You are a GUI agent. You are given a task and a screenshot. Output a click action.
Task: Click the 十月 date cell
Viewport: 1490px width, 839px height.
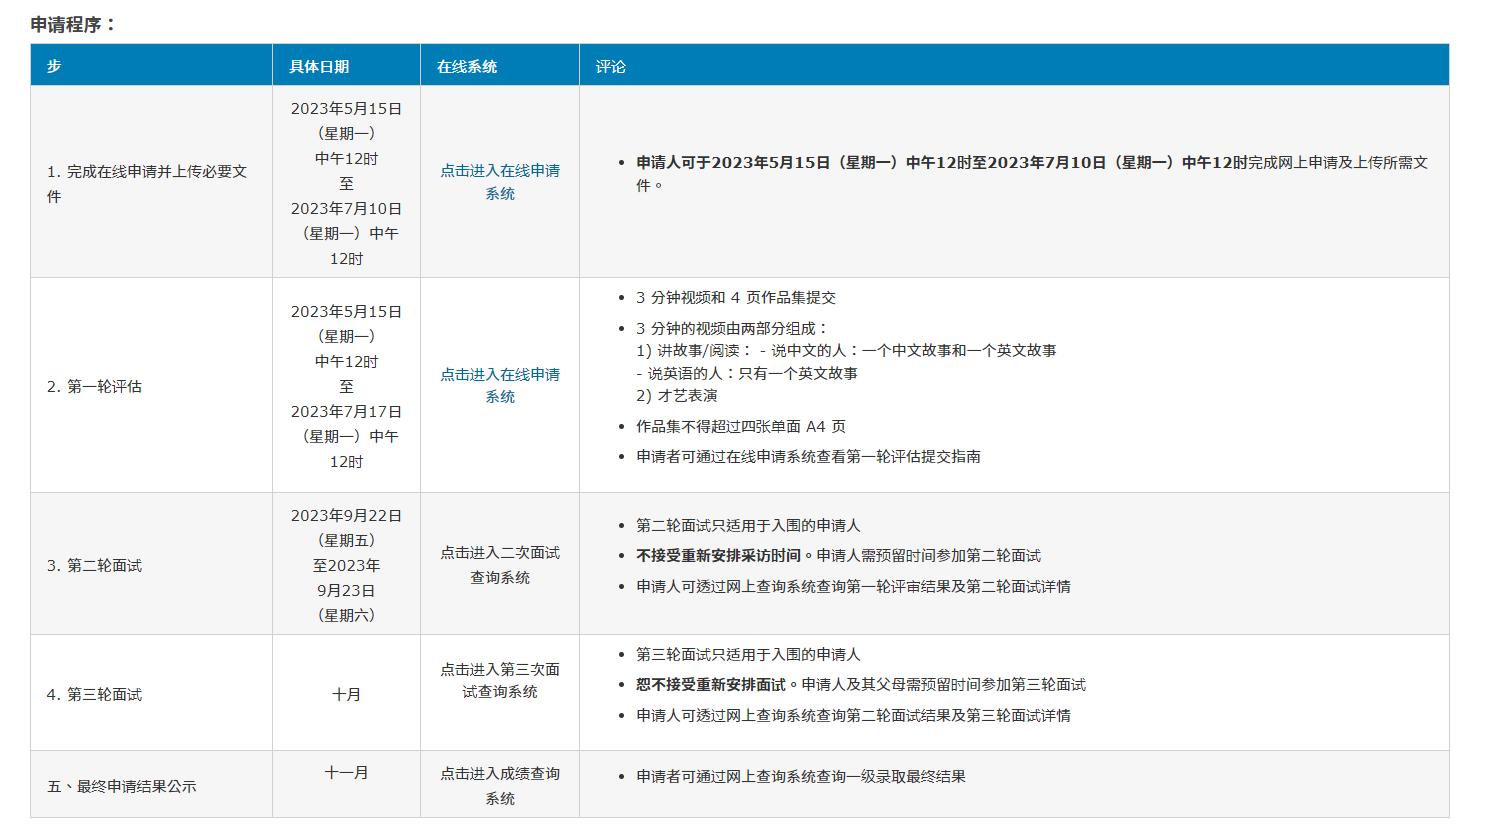point(346,693)
